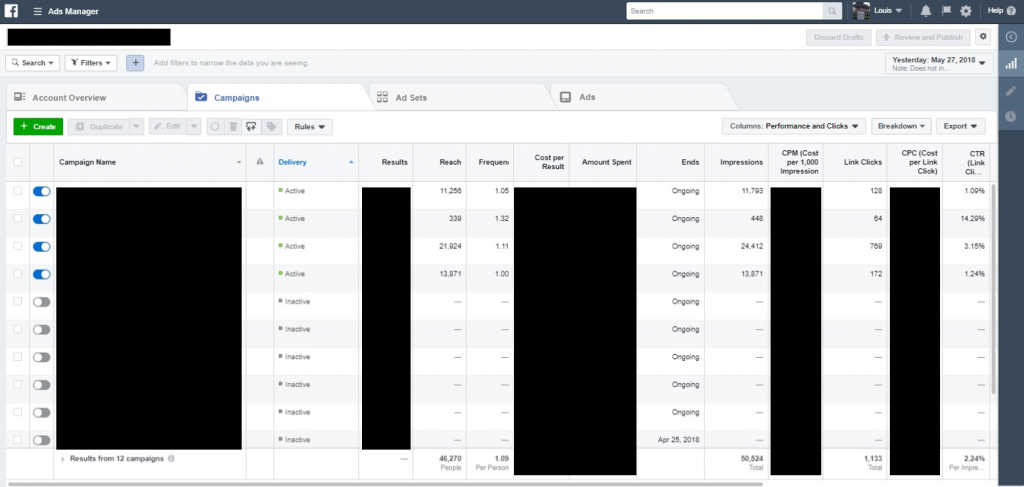The height and width of the screenshot is (487, 1024).
Task: Click in the top Search input field
Action: (724, 11)
